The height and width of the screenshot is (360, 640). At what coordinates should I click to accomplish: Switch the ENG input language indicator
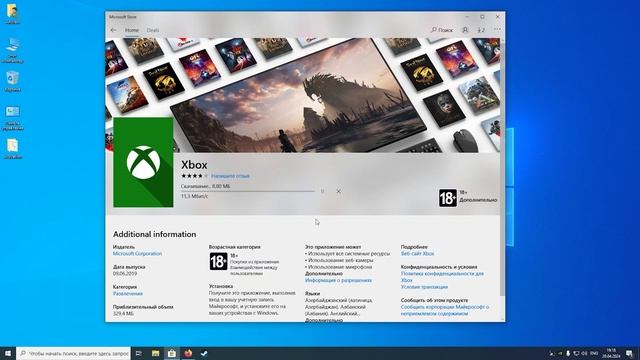[594, 353]
